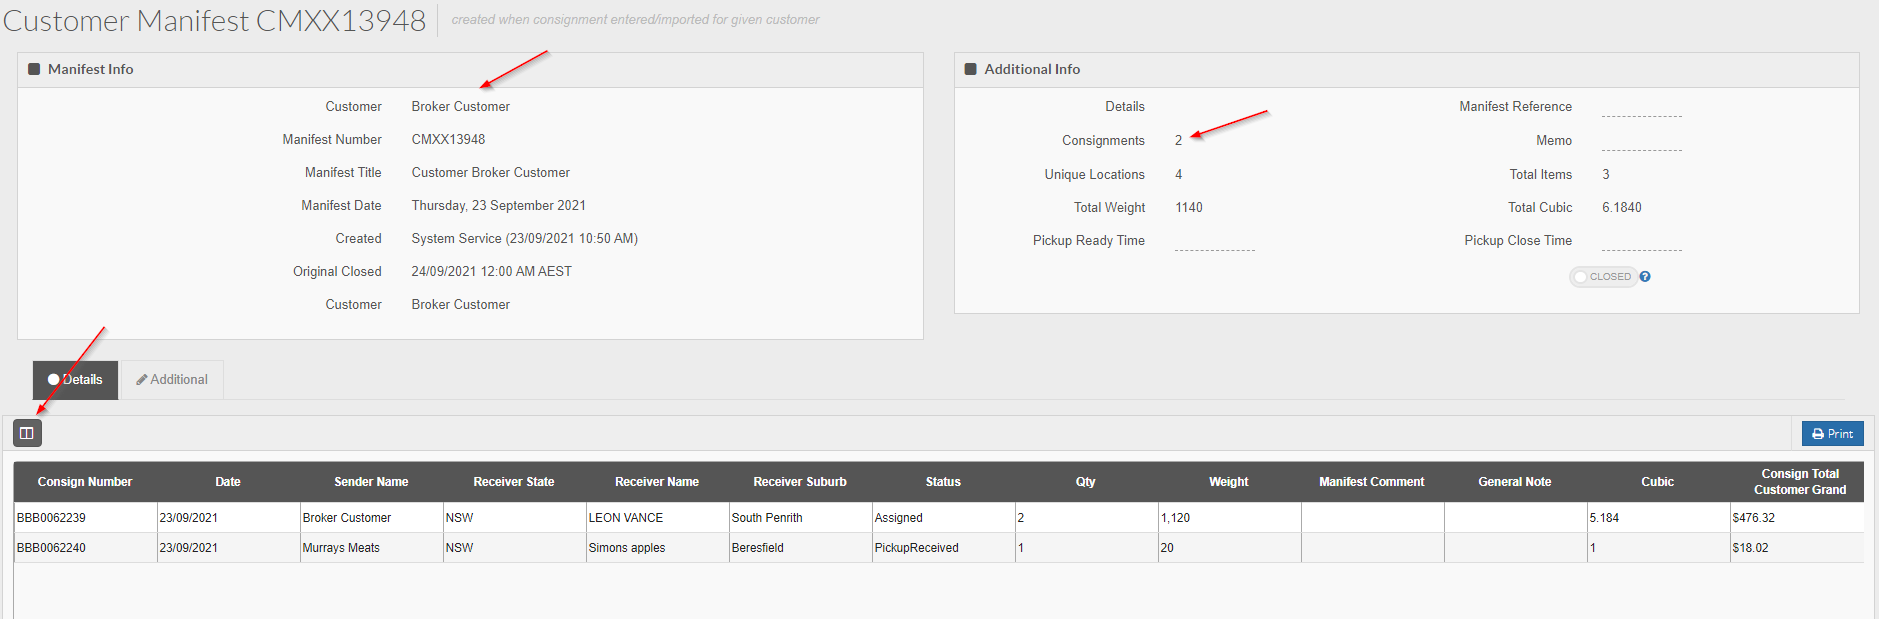
Task: Click receiver name LEON VANCE
Action: pos(657,518)
